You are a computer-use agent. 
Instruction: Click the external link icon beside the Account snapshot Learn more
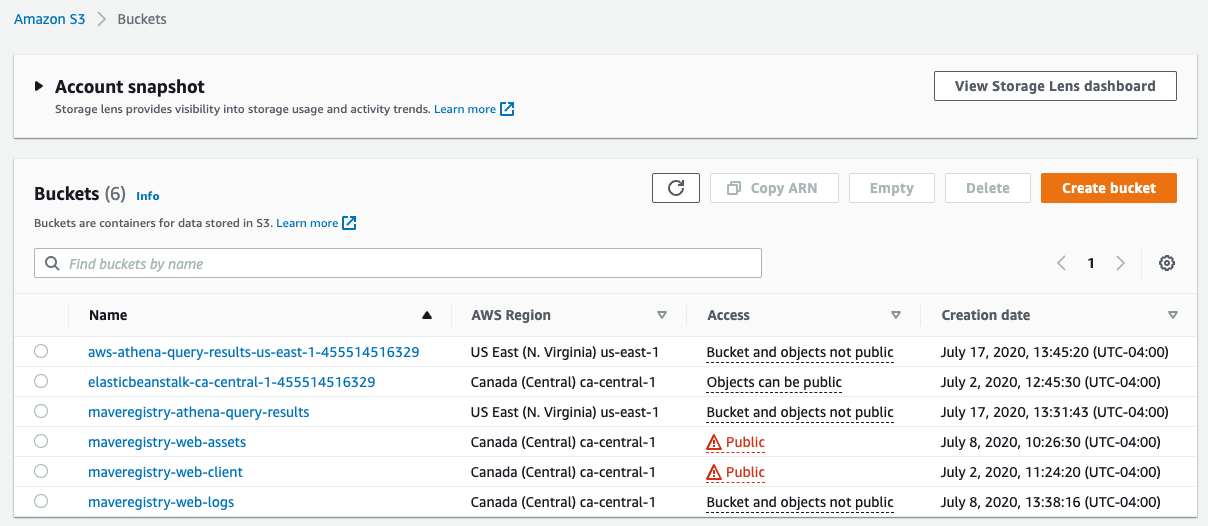pyautogui.click(x=507, y=109)
